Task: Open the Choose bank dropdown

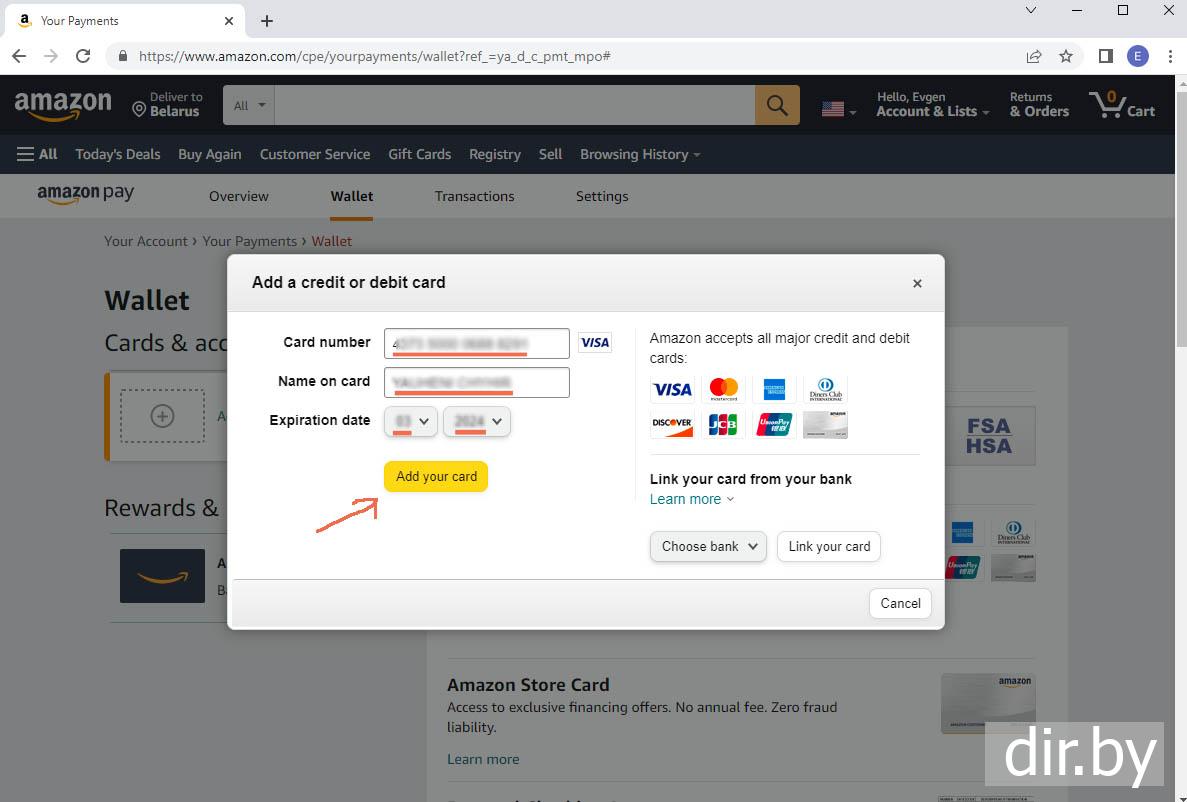Action: (709, 547)
